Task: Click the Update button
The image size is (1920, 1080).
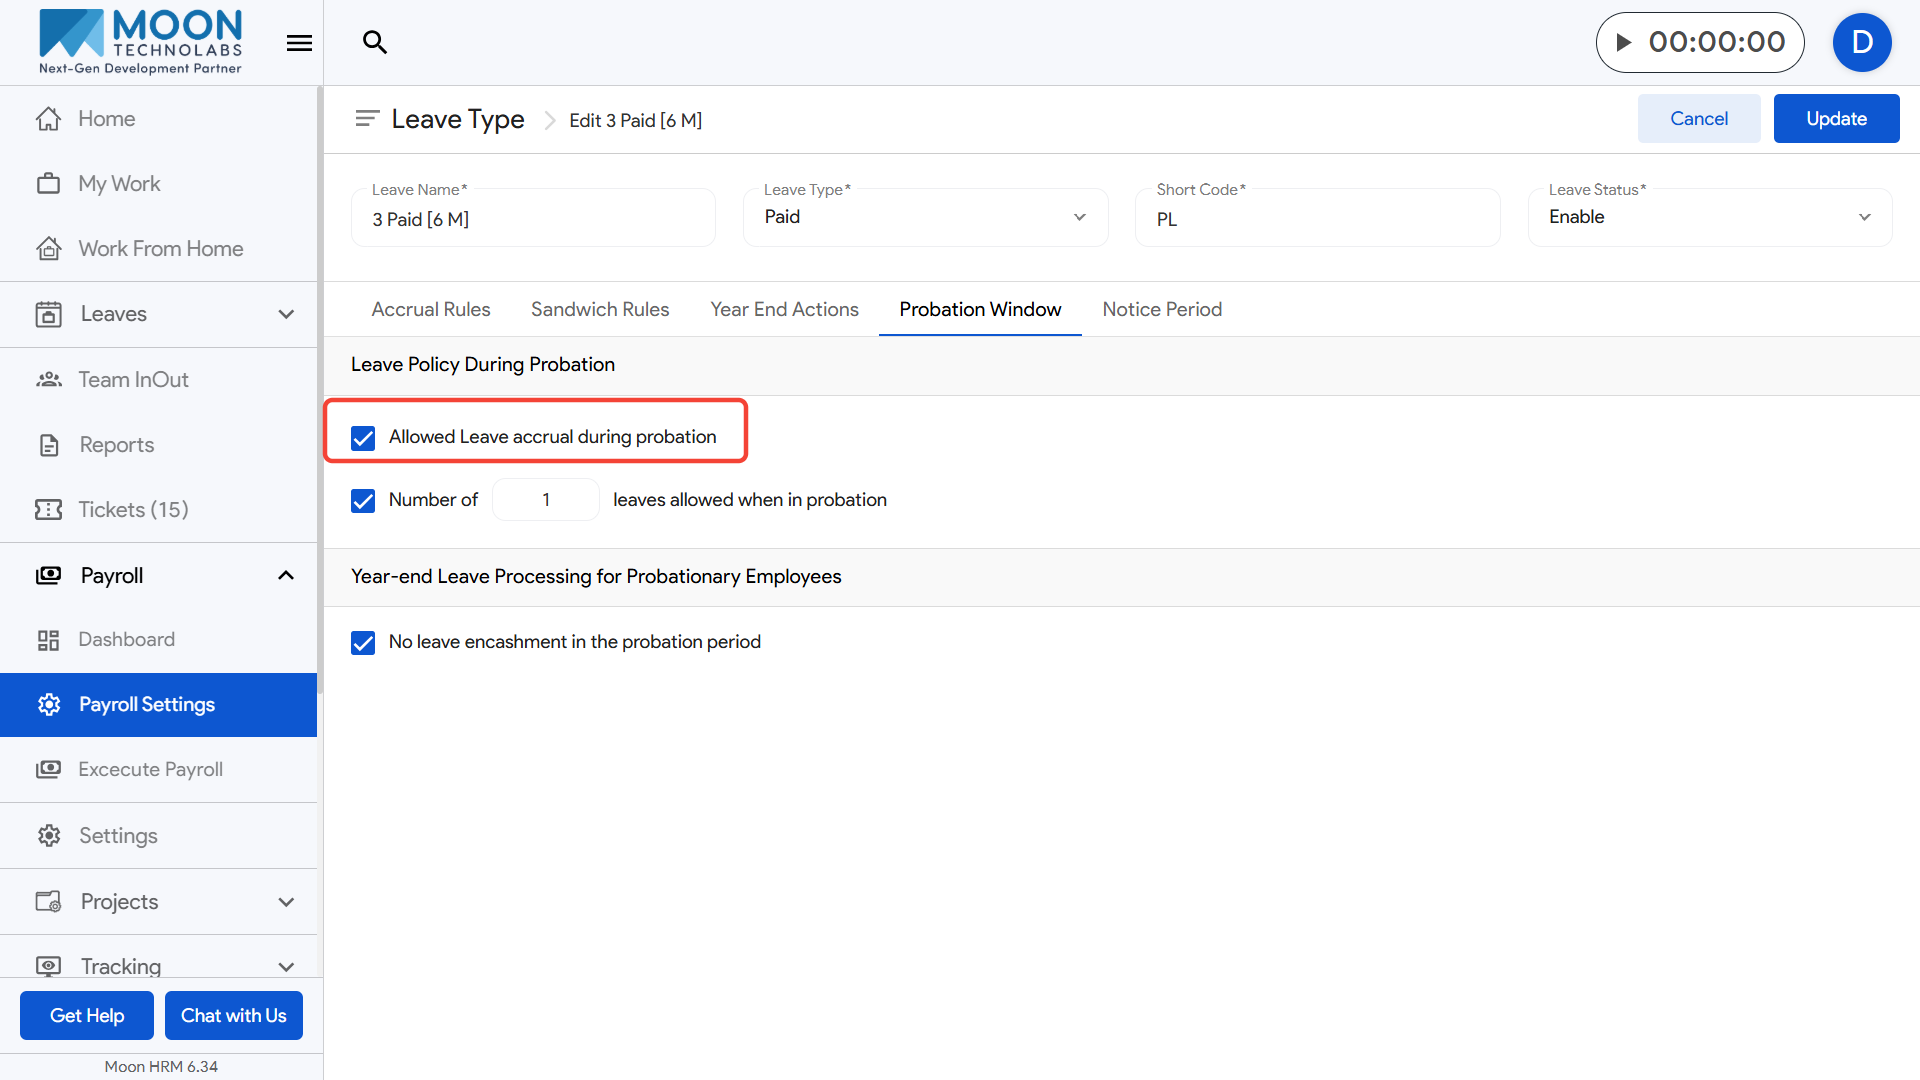Action: click(1836, 119)
